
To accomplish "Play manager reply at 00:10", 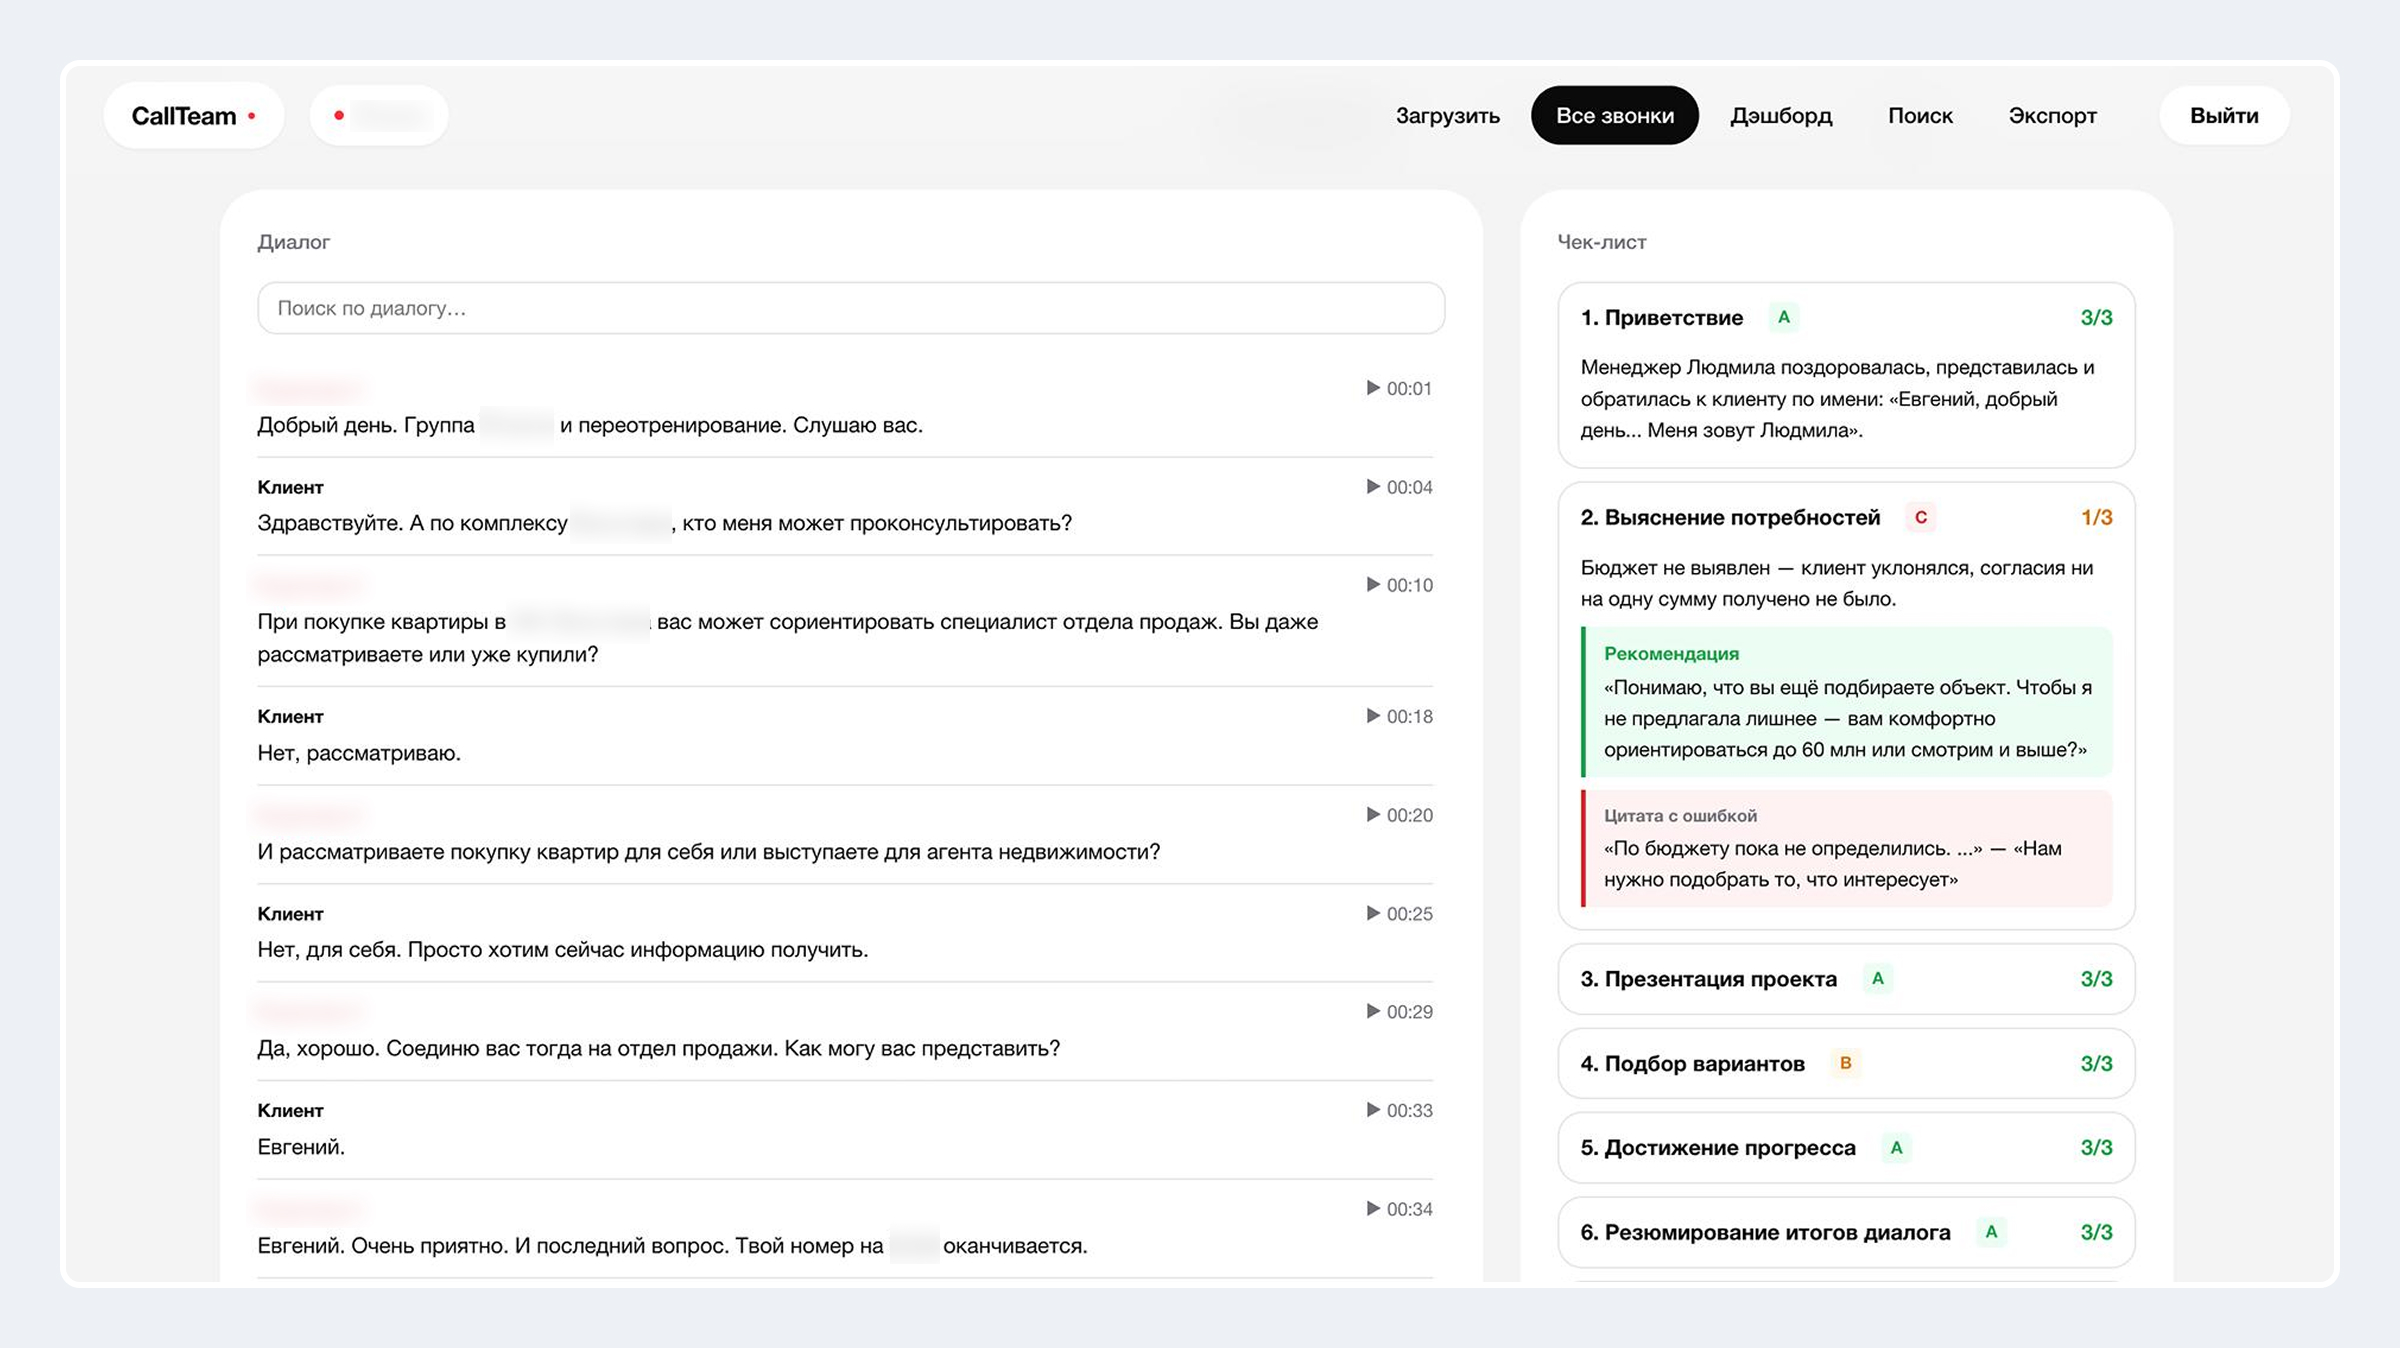I will pyautogui.click(x=1399, y=585).
